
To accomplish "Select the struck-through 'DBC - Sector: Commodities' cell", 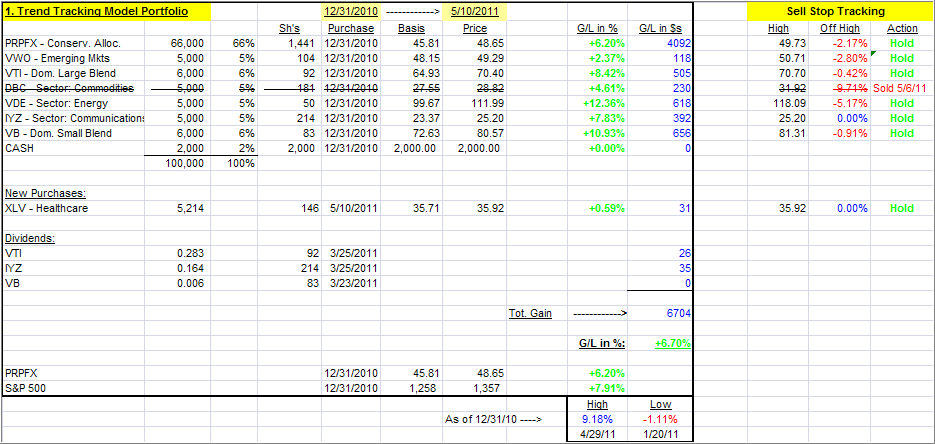I will point(73,88).
